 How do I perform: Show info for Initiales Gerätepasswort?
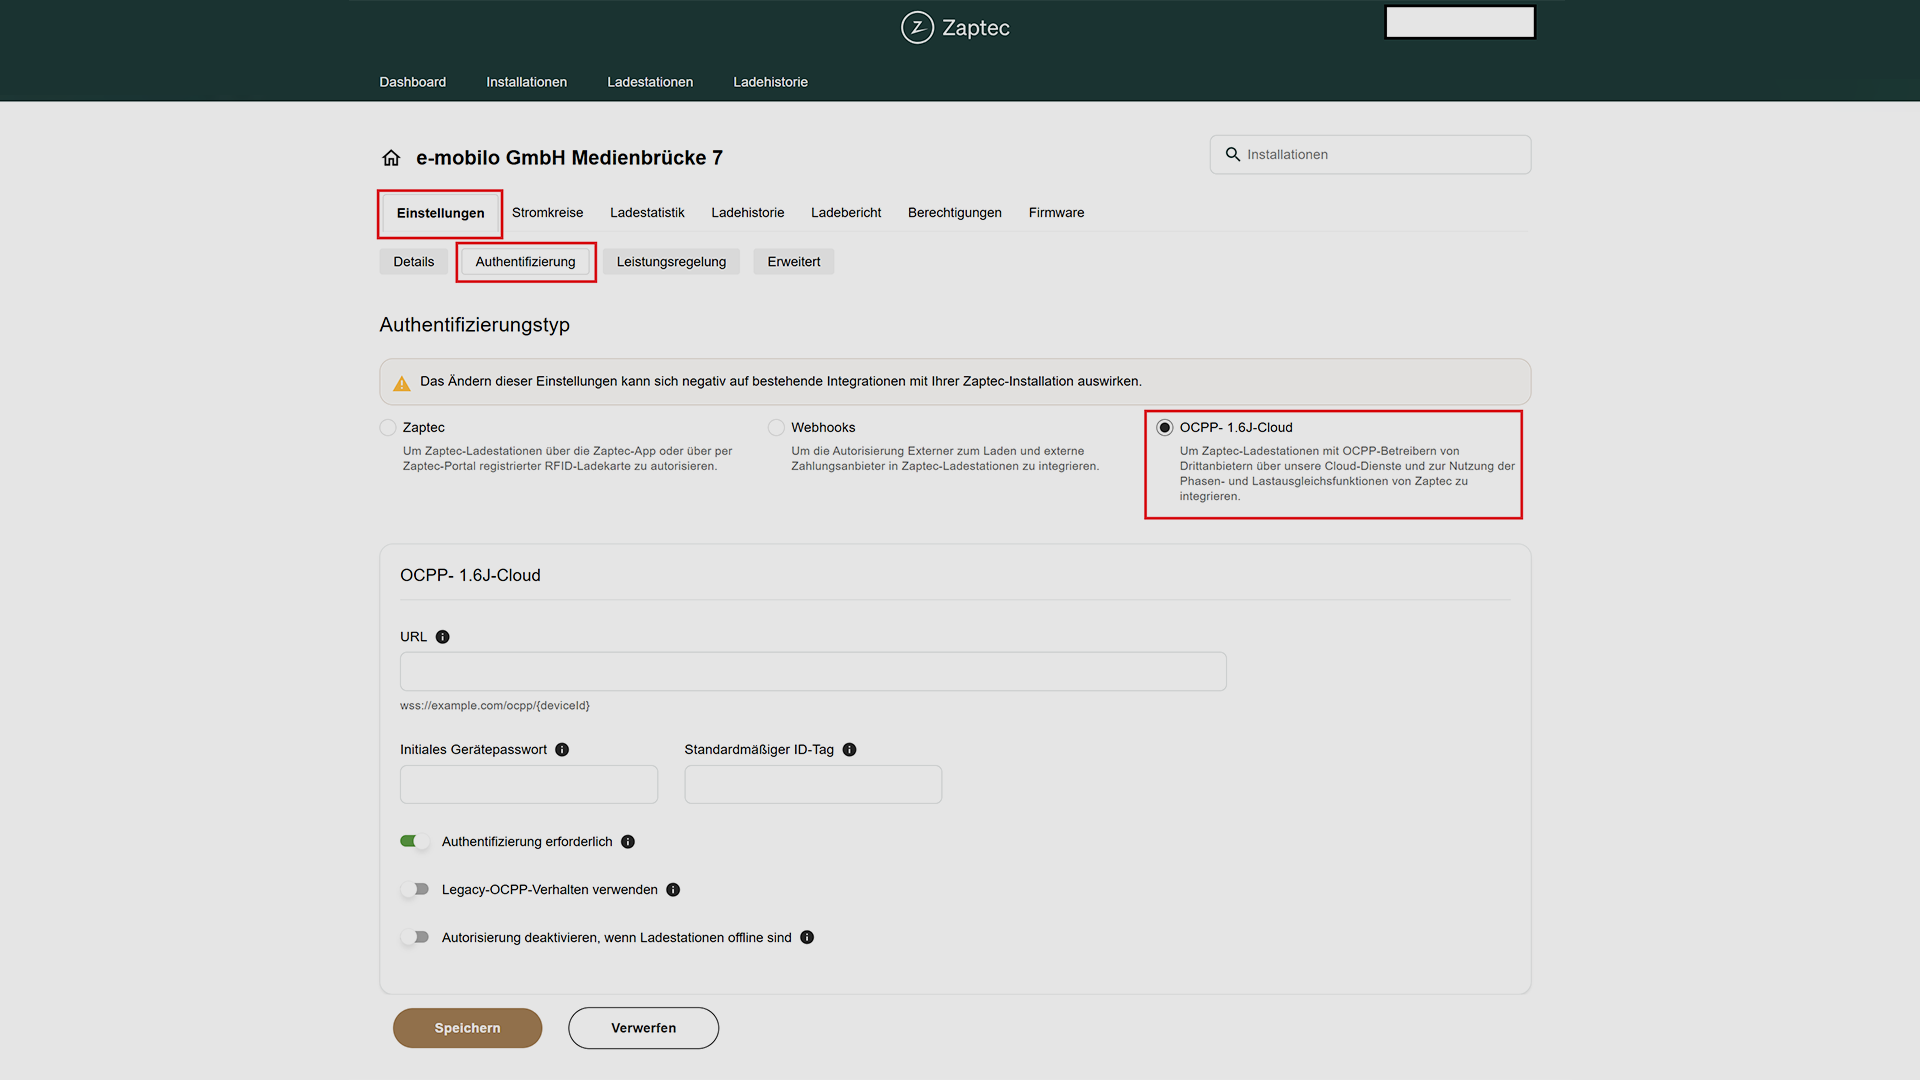click(562, 750)
